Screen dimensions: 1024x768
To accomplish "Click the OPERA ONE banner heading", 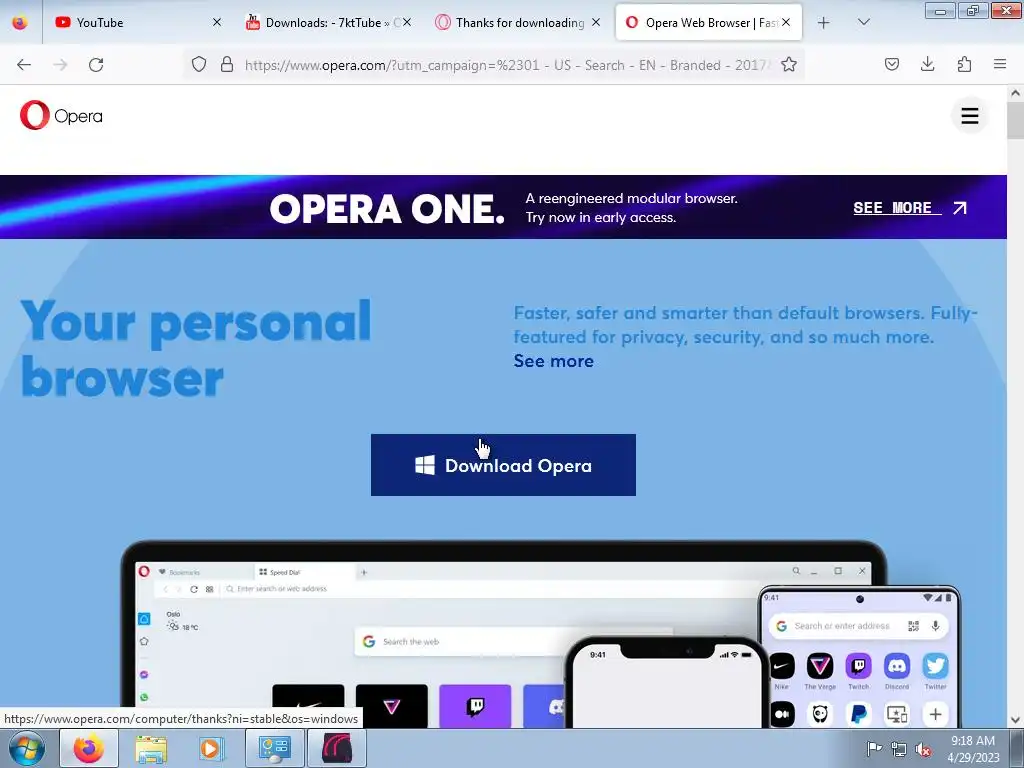I will click(387, 208).
